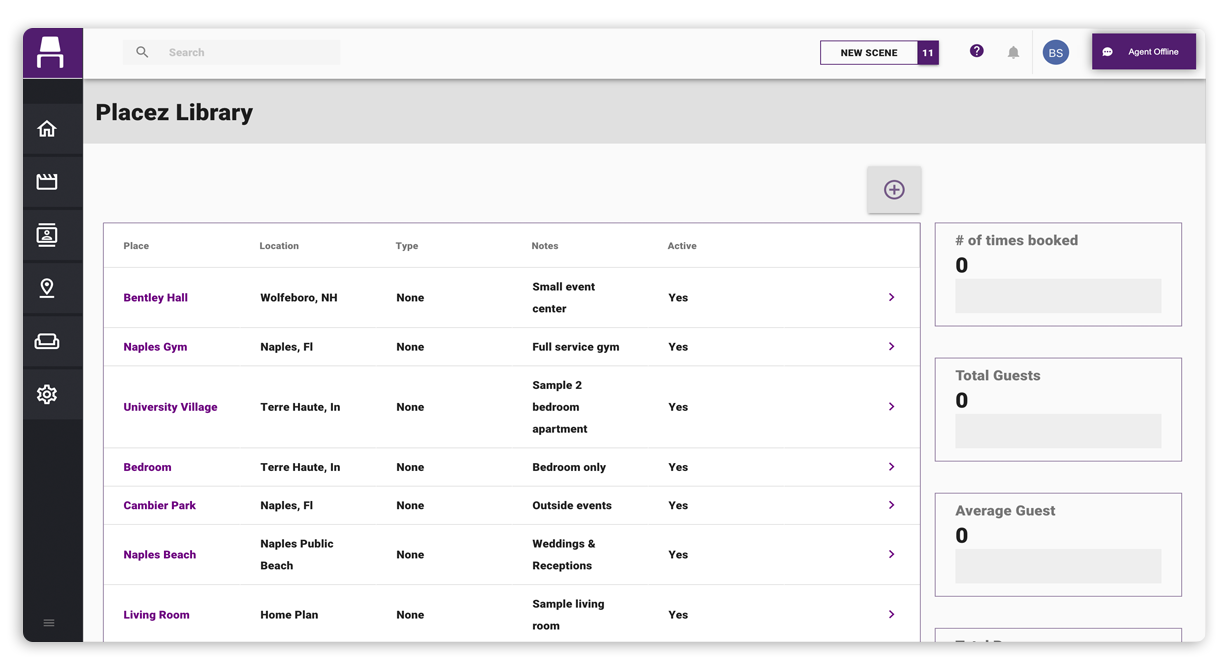Click the Weddings & Receptions note
The height and width of the screenshot is (664, 1226).
(x=563, y=555)
